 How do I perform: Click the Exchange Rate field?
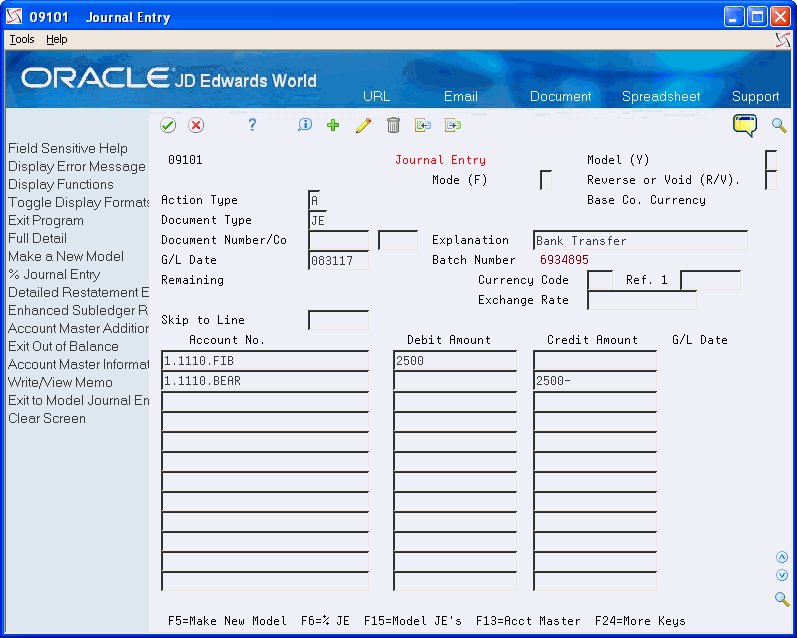pyautogui.click(x=642, y=300)
